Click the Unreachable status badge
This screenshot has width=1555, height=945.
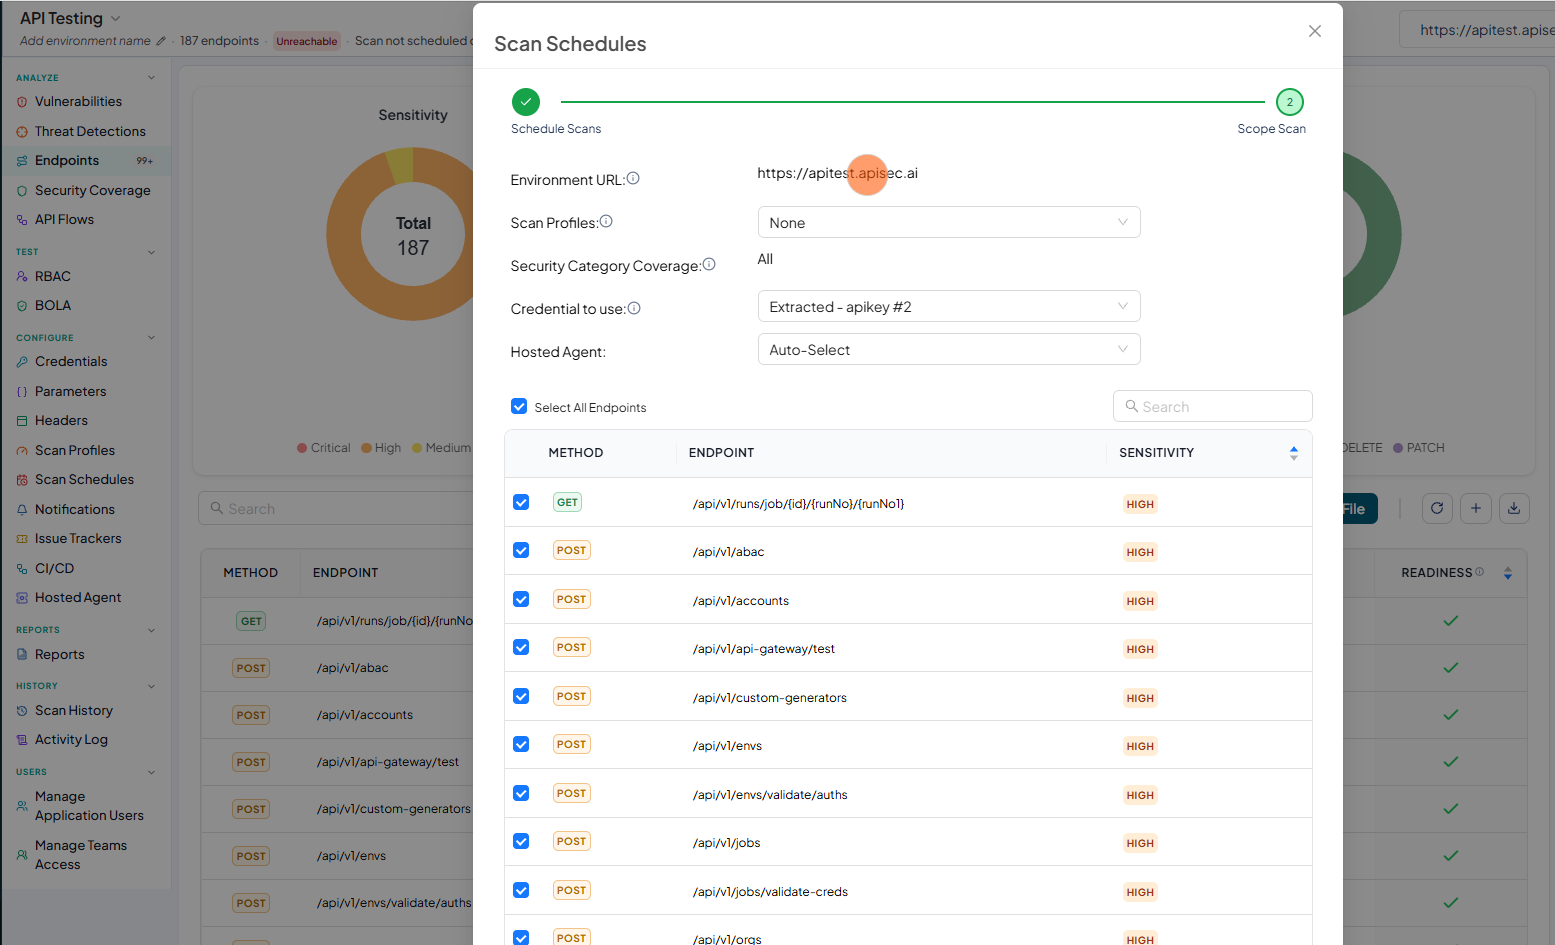[307, 41]
